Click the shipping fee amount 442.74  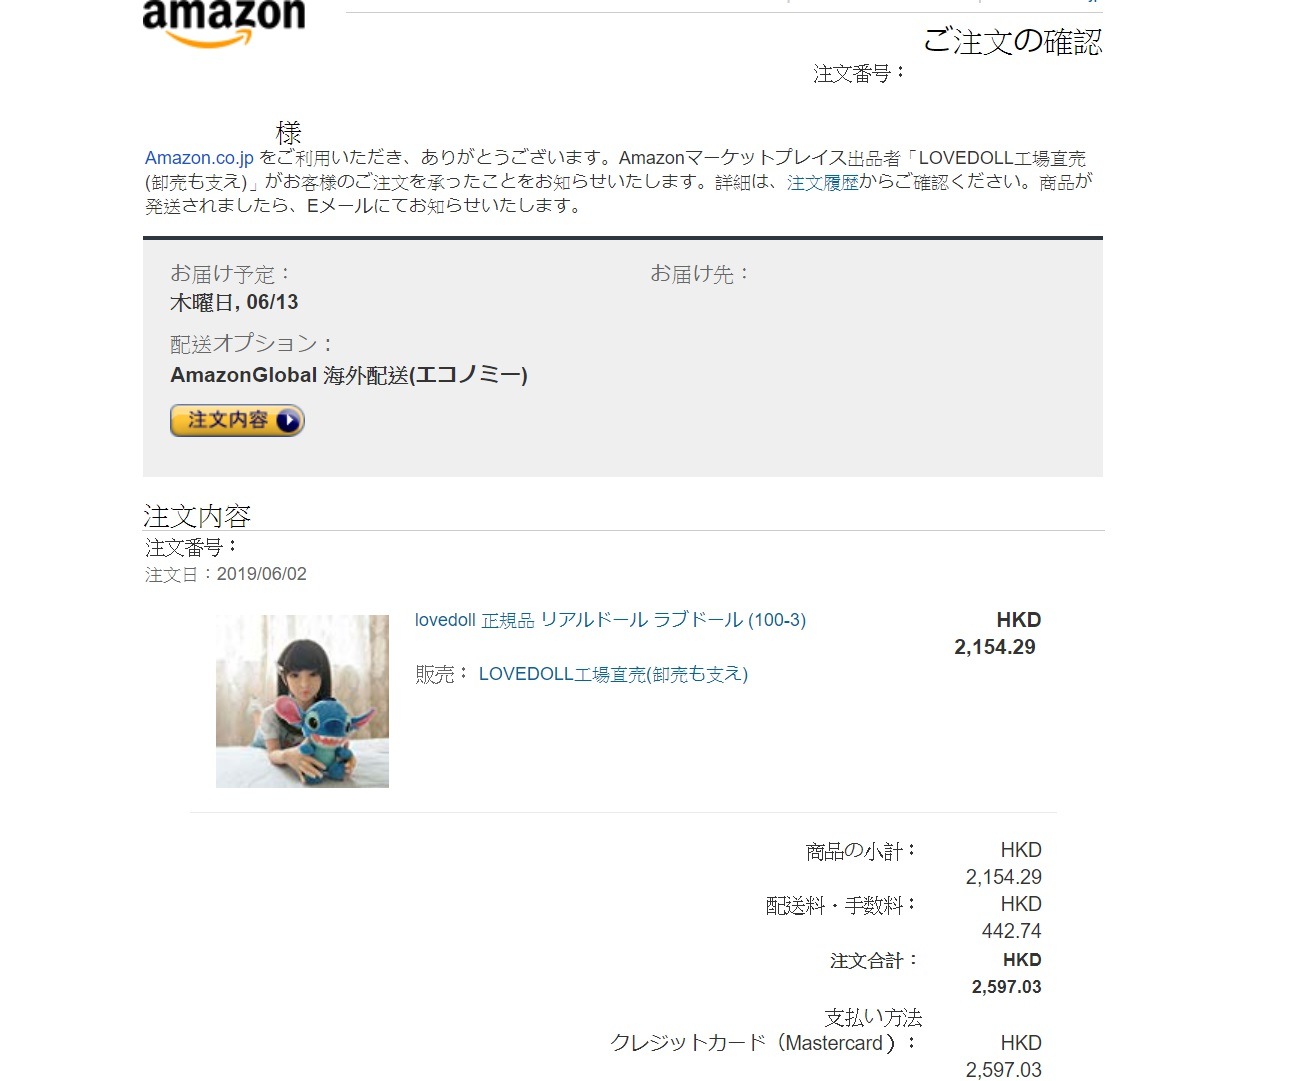click(1012, 931)
